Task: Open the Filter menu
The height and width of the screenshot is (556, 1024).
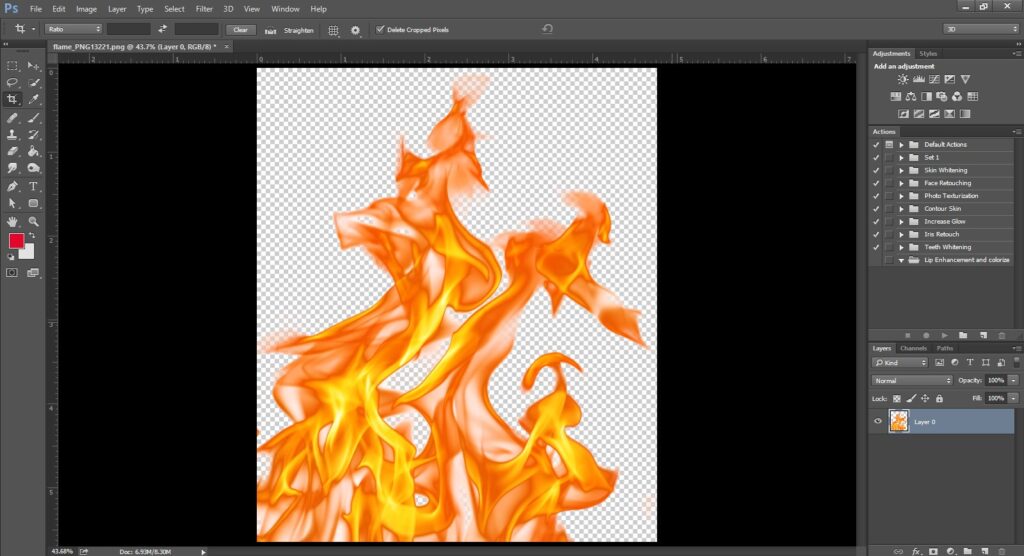Action: pos(204,9)
